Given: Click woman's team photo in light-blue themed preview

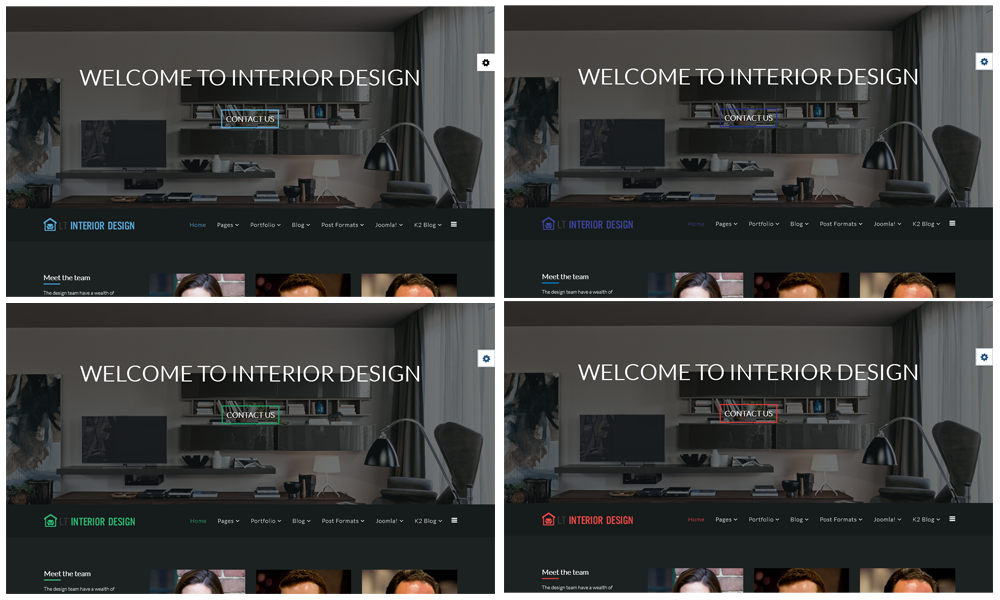Looking at the screenshot, I should click(197, 285).
